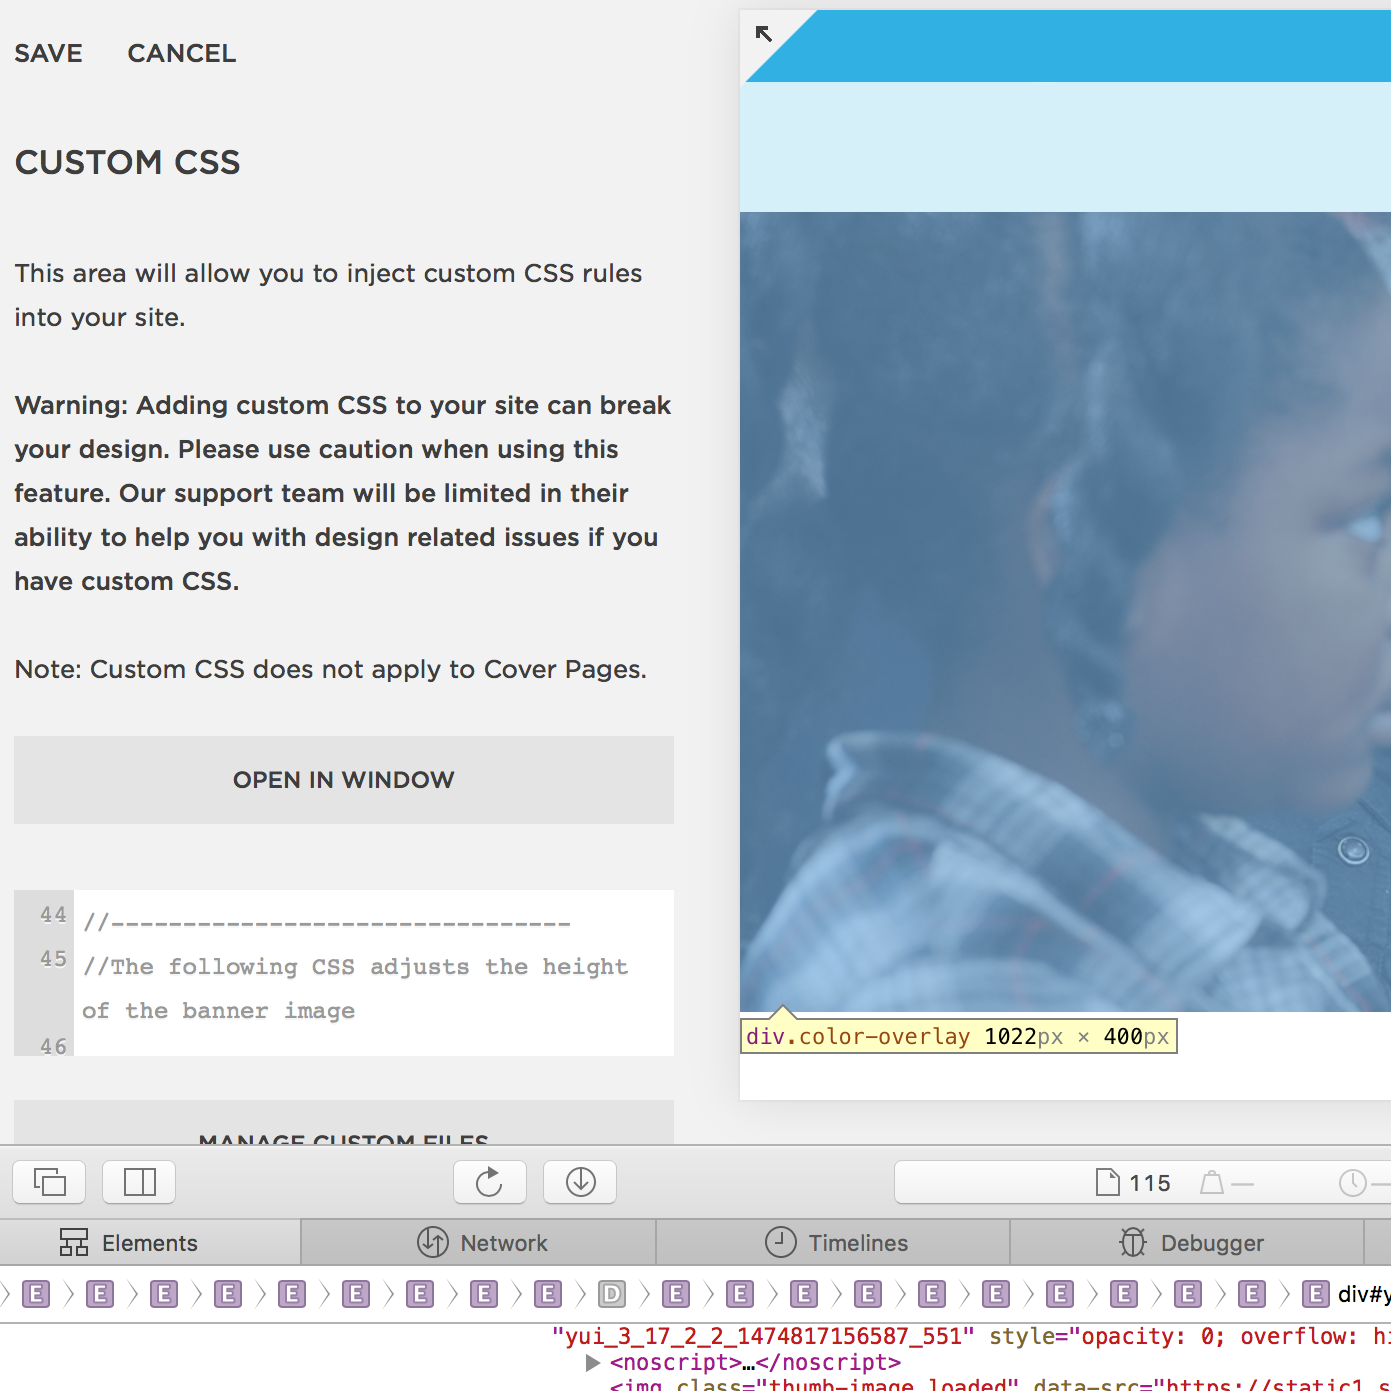Viewport: 1391px width, 1391px height.
Task: Click the SAVE button
Action: pos(48,54)
